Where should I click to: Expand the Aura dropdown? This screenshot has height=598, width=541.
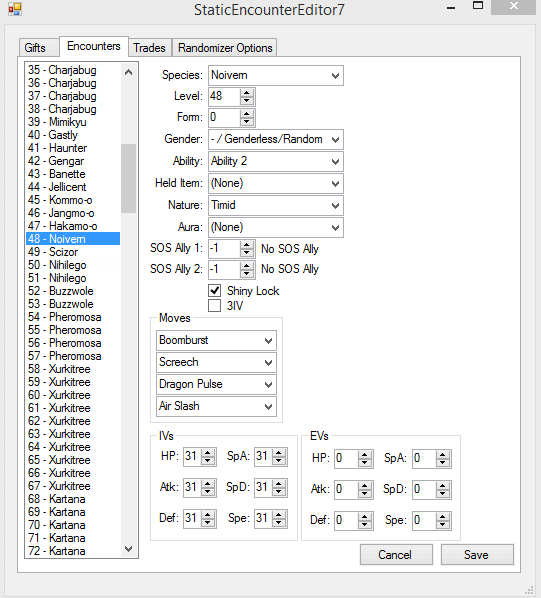(x=276, y=227)
